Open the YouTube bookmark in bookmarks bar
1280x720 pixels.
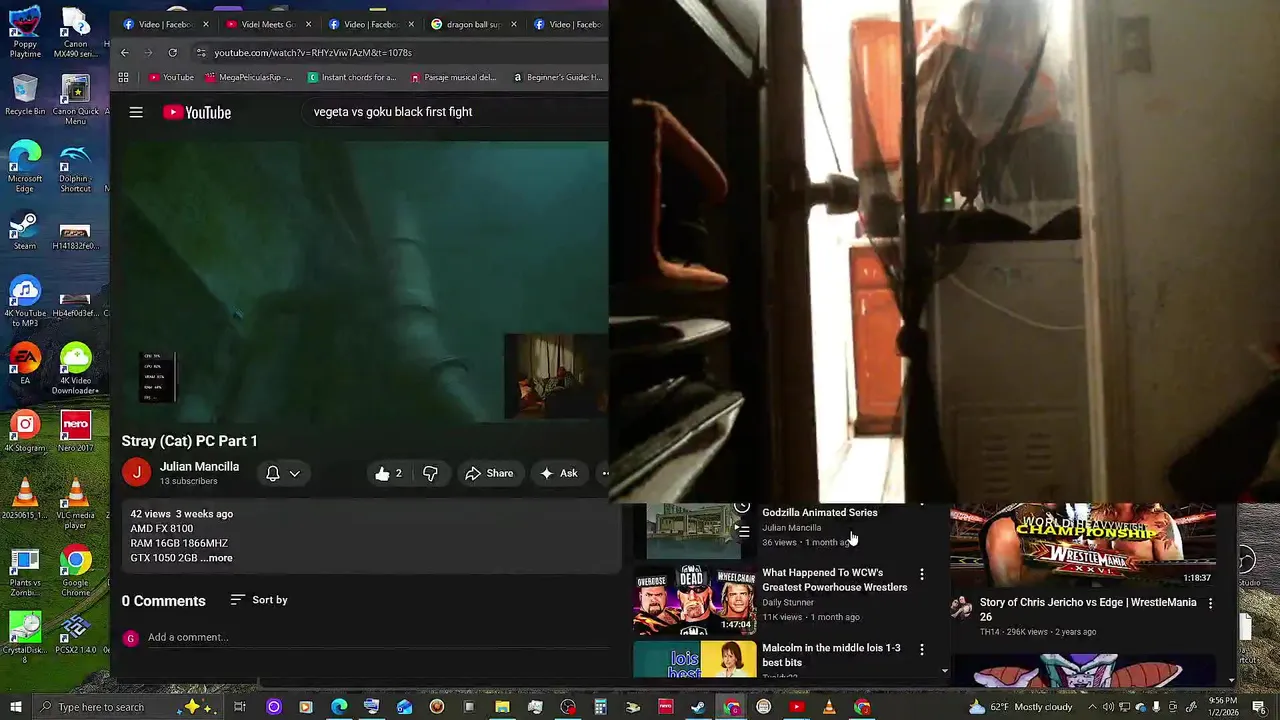tap(171, 77)
